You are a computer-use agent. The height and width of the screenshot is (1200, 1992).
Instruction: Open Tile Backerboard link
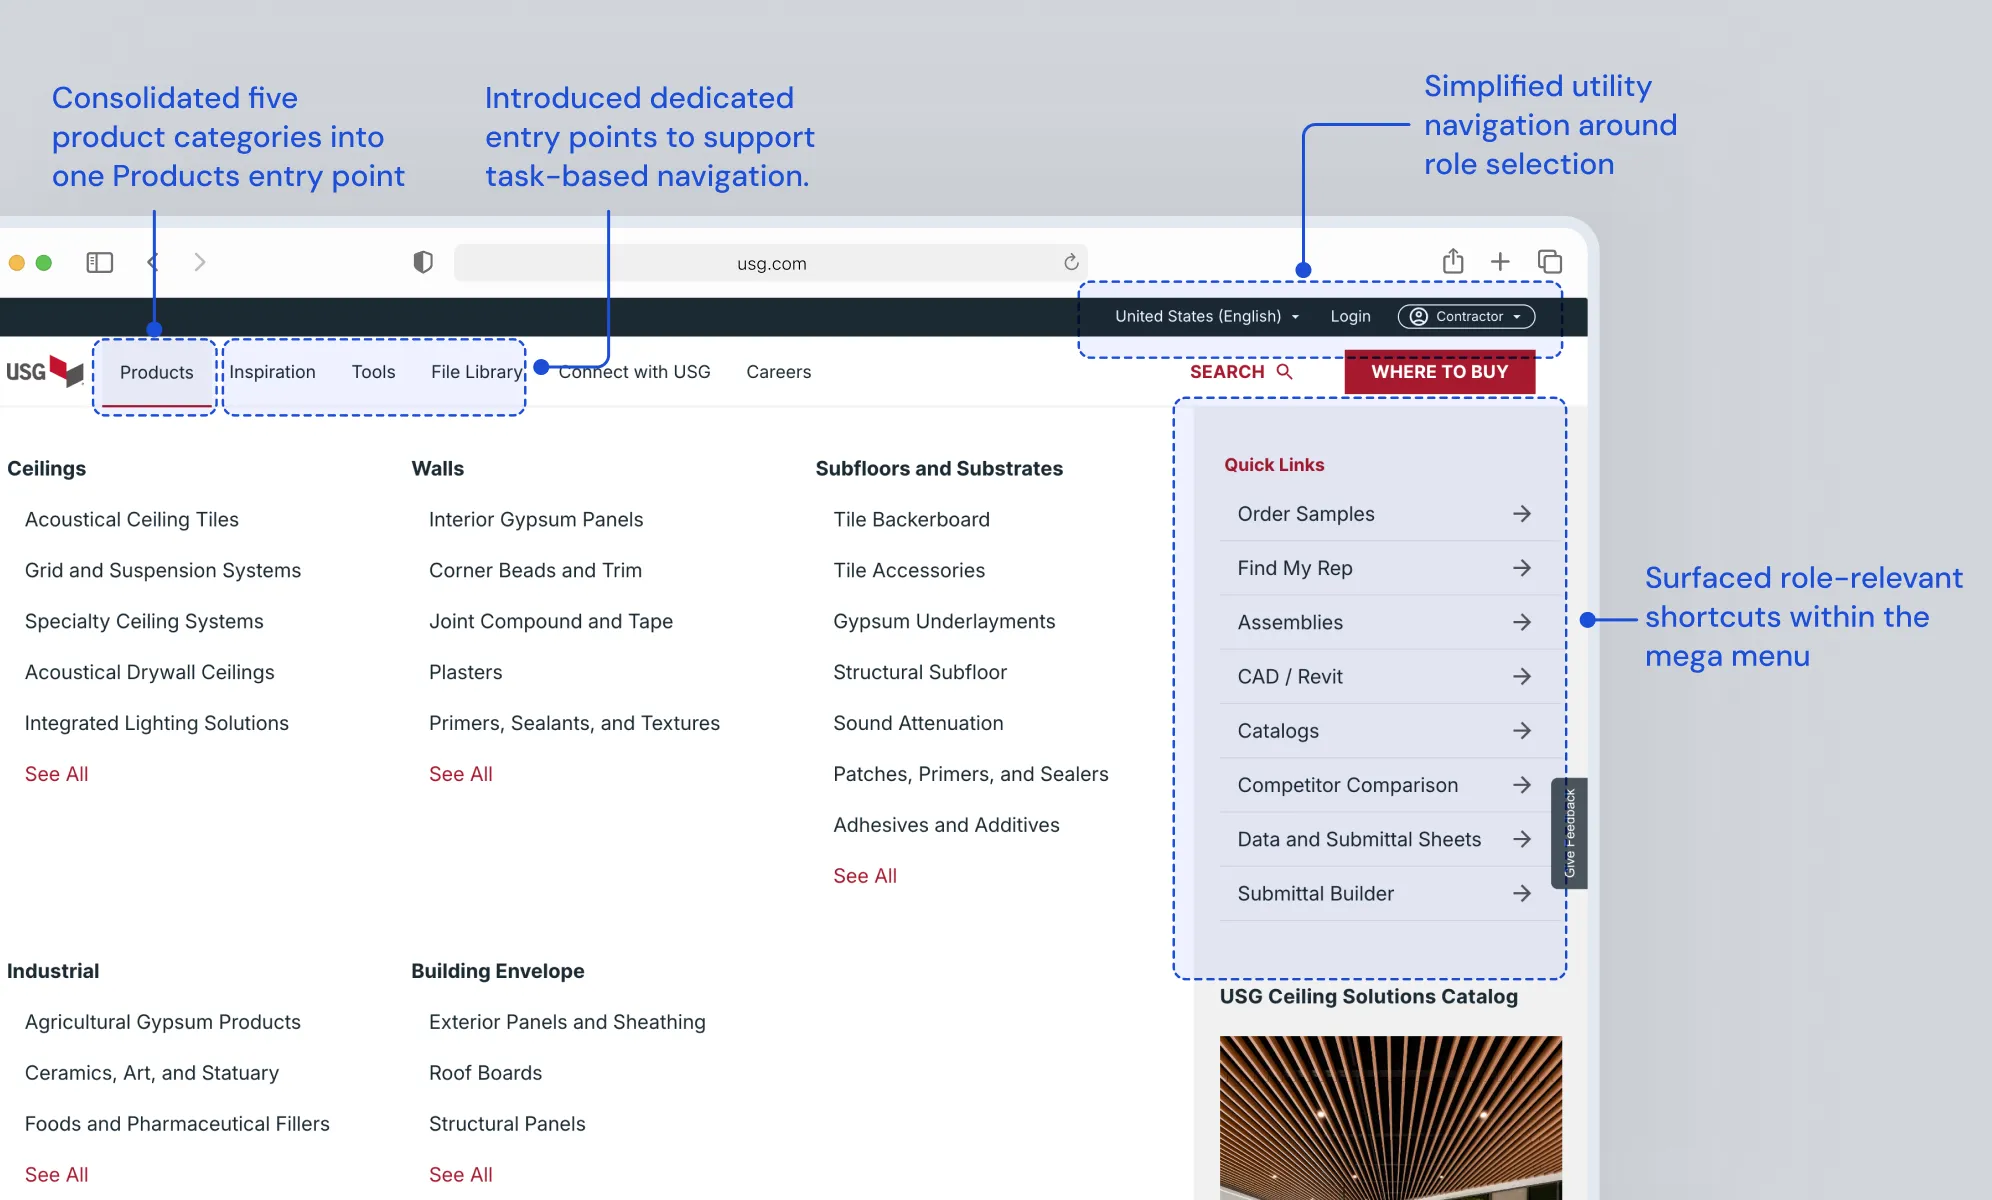coord(911,520)
